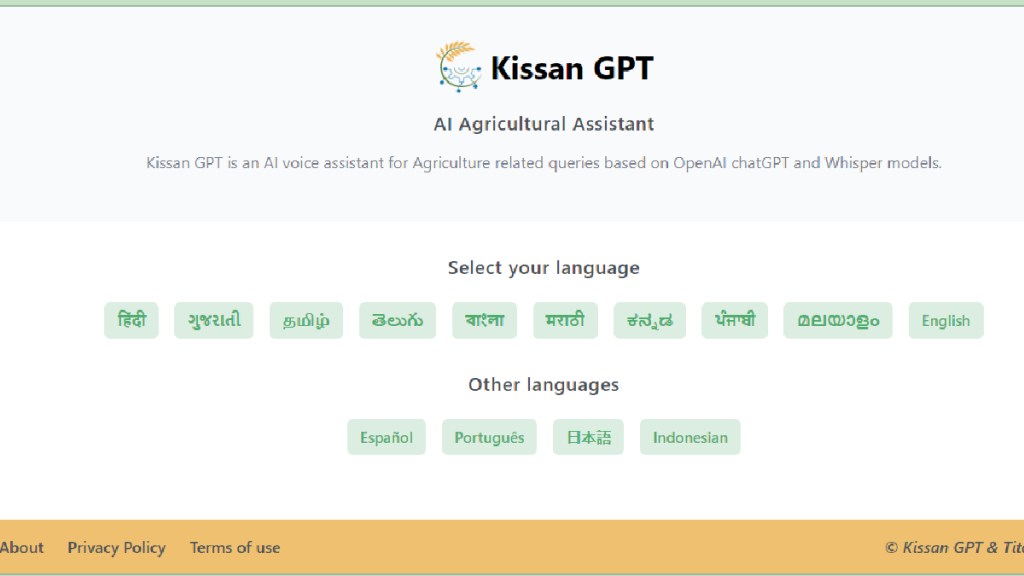The width and height of the screenshot is (1024, 576).
Task: Pick Kannada (ಕನ್ನಡ) language button
Action: pyautogui.click(x=650, y=321)
